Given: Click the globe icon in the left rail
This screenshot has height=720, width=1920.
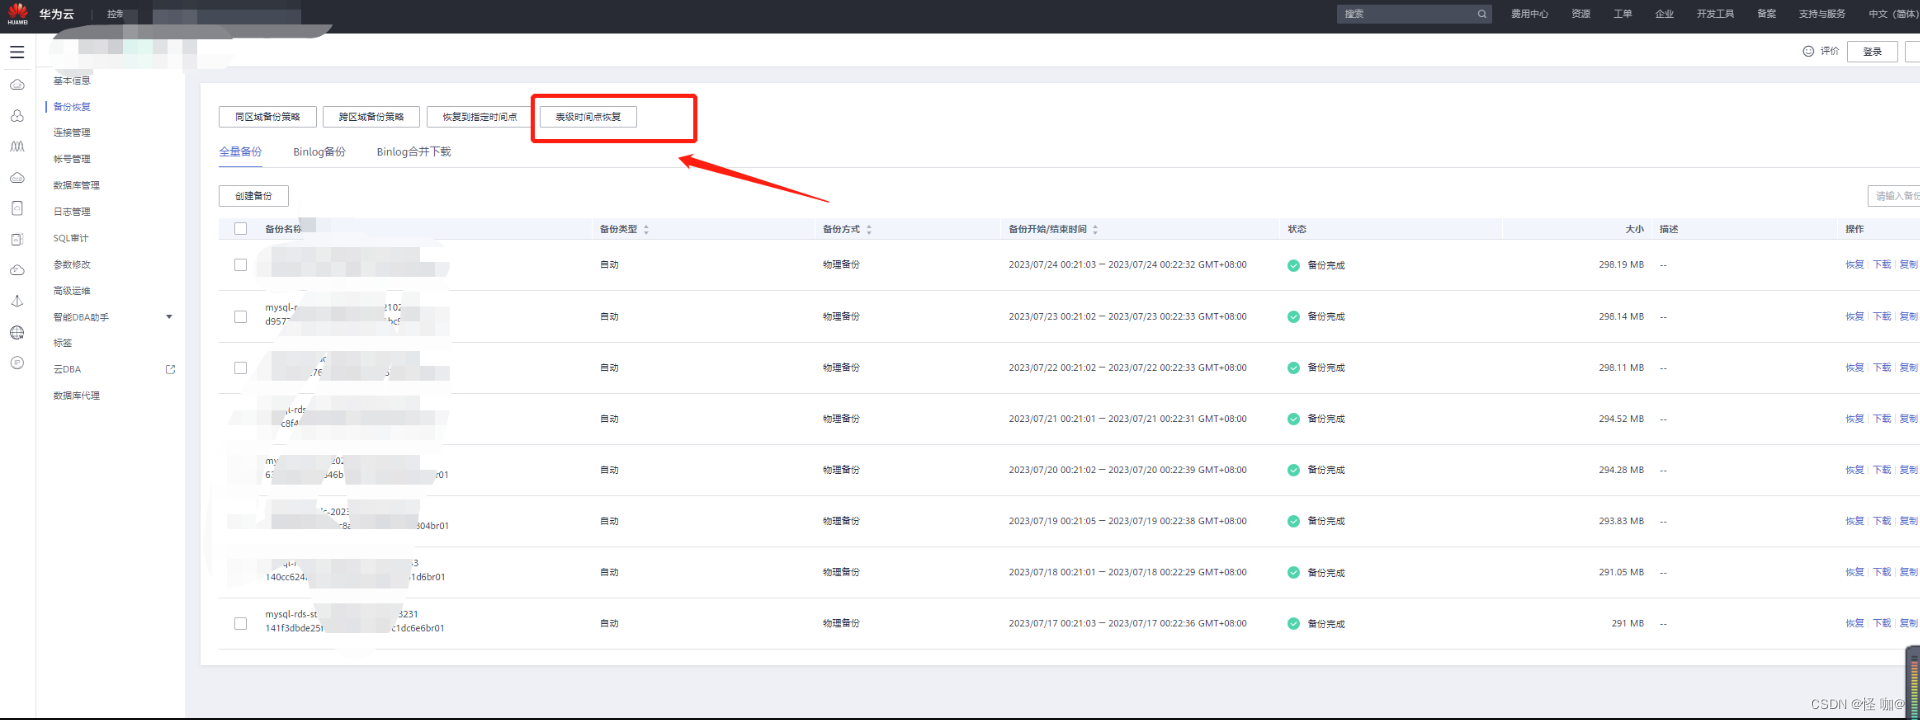Looking at the screenshot, I should 17,332.
